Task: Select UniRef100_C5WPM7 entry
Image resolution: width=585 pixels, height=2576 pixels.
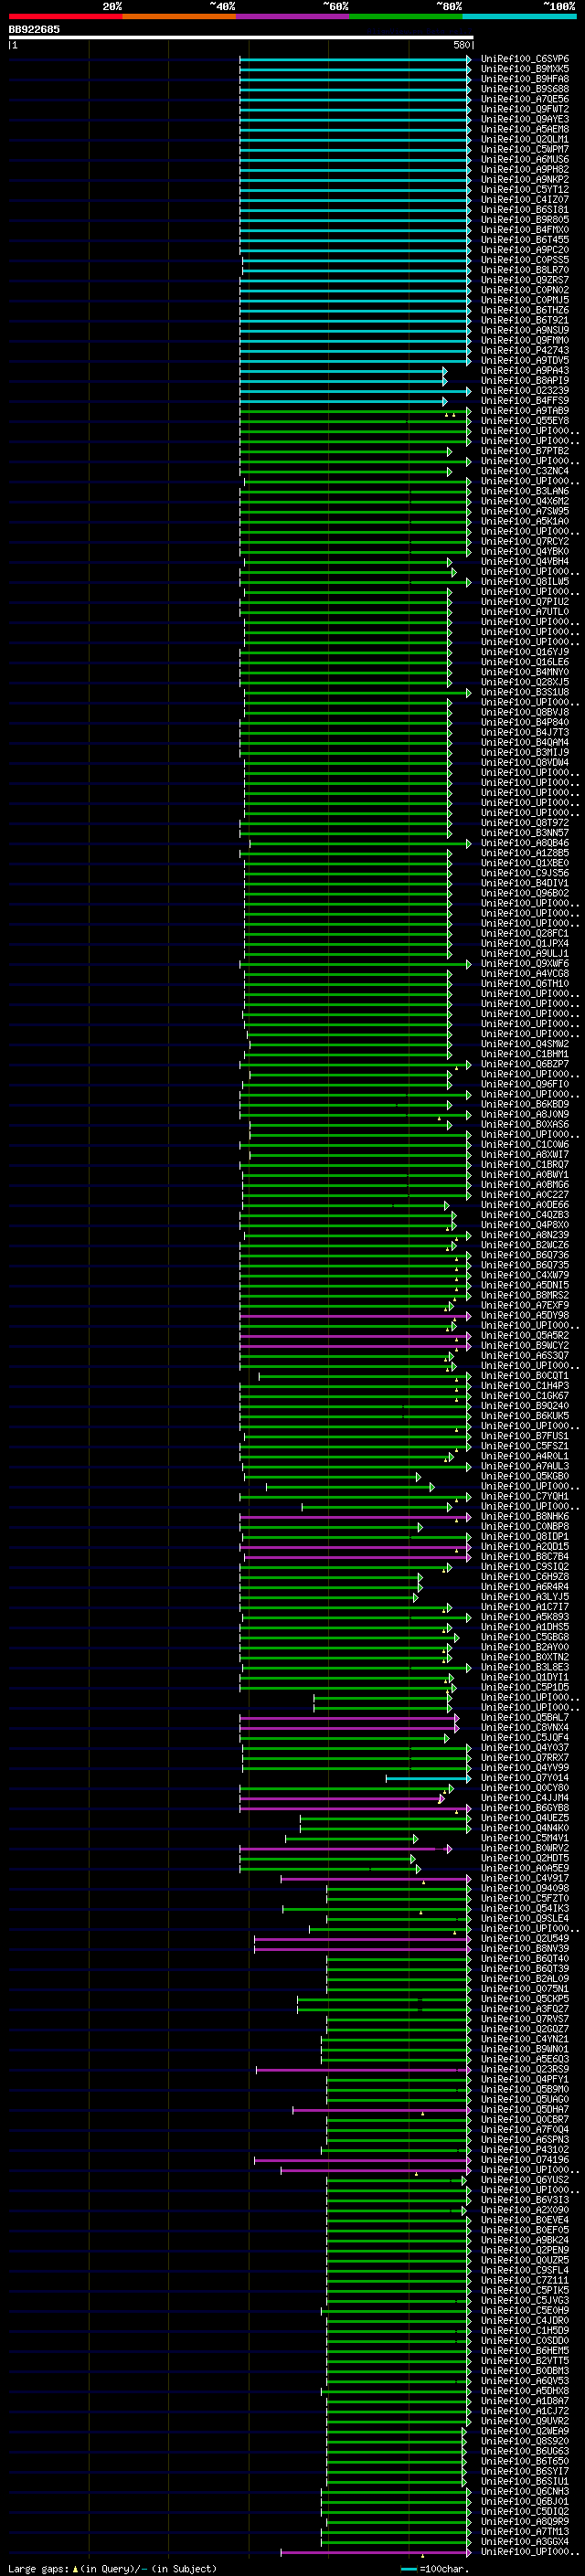Action: [x=525, y=149]
